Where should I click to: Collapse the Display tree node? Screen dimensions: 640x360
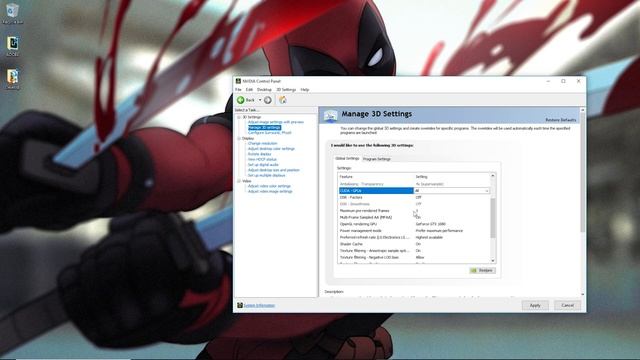coord(239,139)
